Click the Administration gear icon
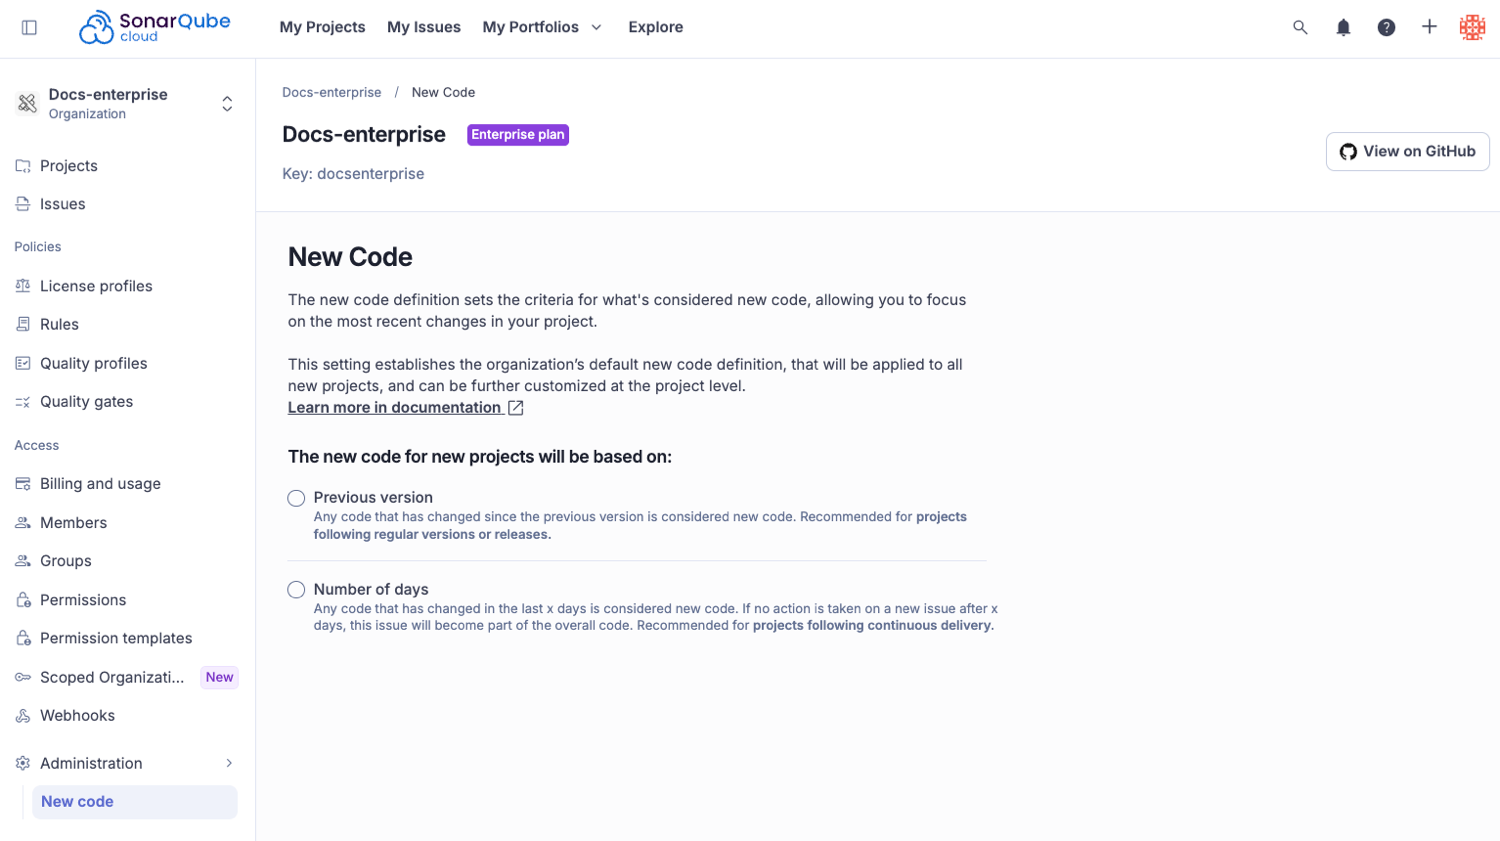This screenshot has width=1500, height=841. 23,763
